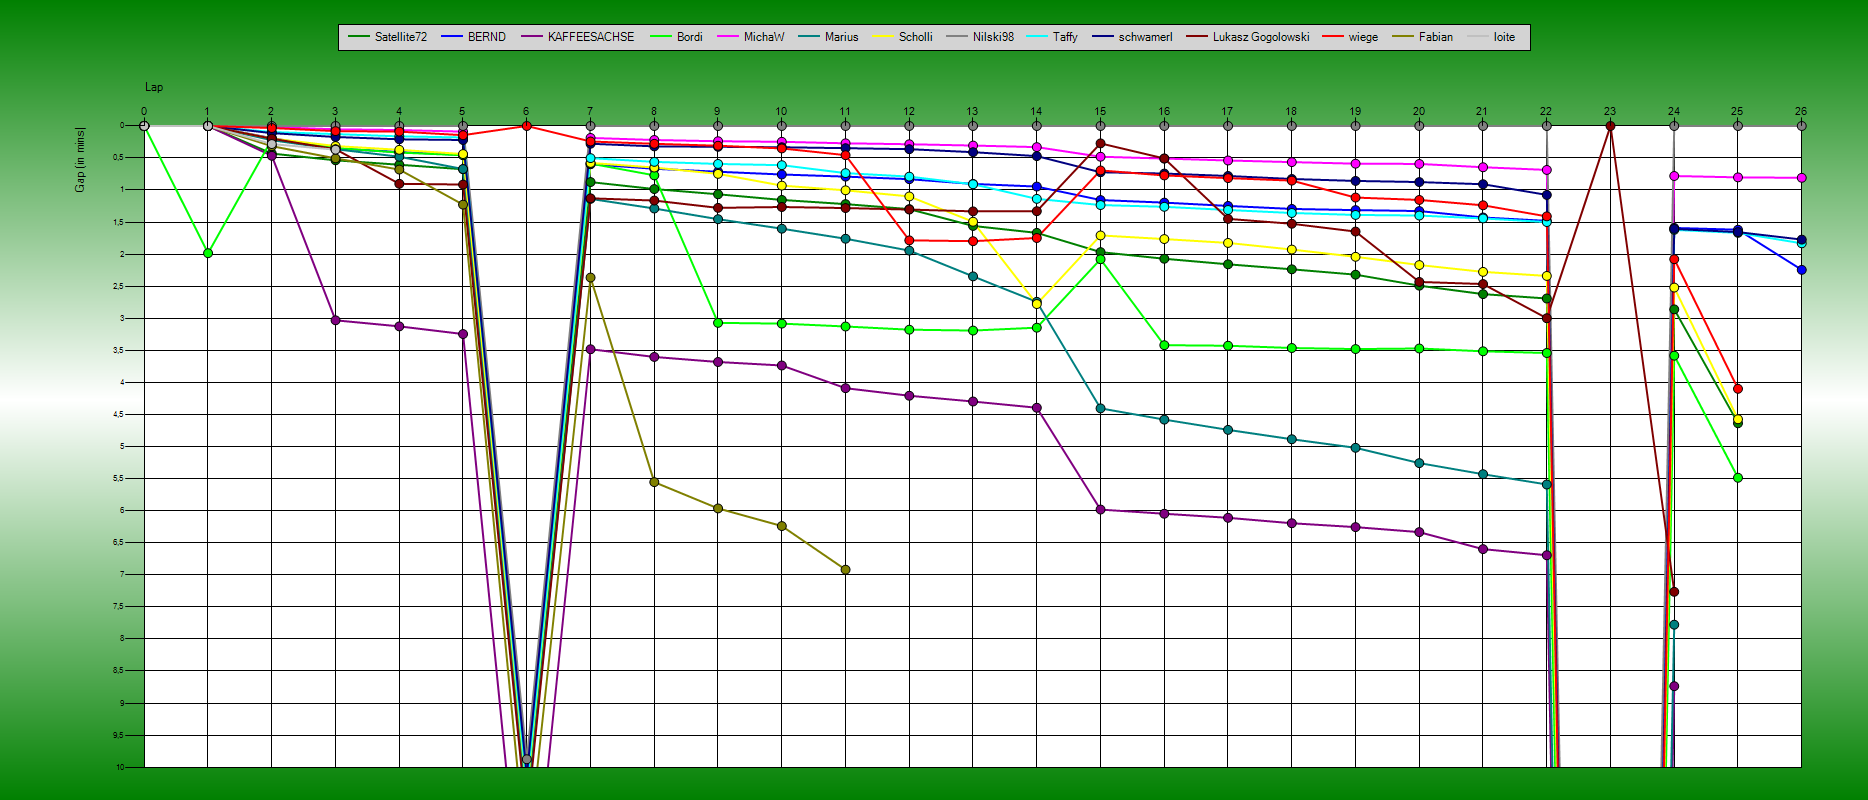Image resolution: width=1868 pixels, height=800 pixels.
Task: Click lap number 6 on the top axis
Action: coord(526,112)
